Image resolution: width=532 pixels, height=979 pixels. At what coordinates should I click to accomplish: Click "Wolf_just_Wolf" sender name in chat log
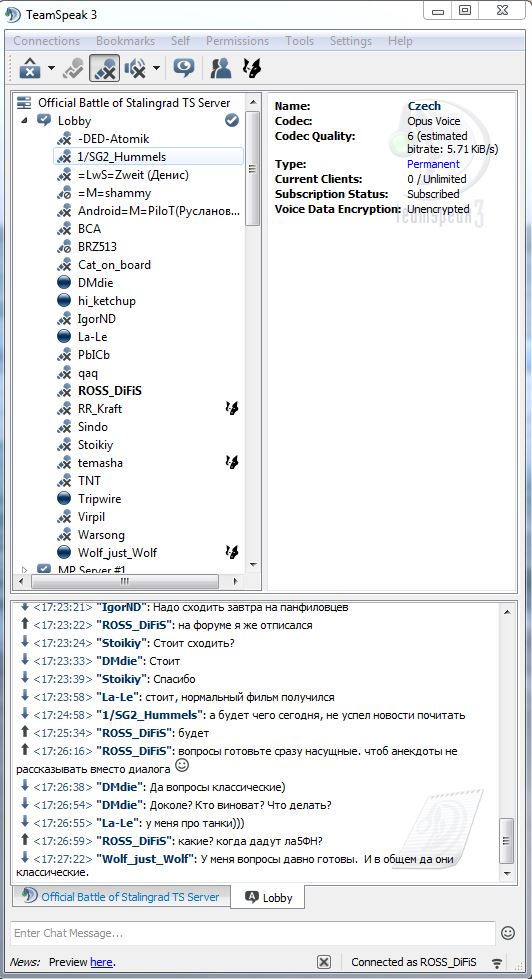[x=146, y=859]
